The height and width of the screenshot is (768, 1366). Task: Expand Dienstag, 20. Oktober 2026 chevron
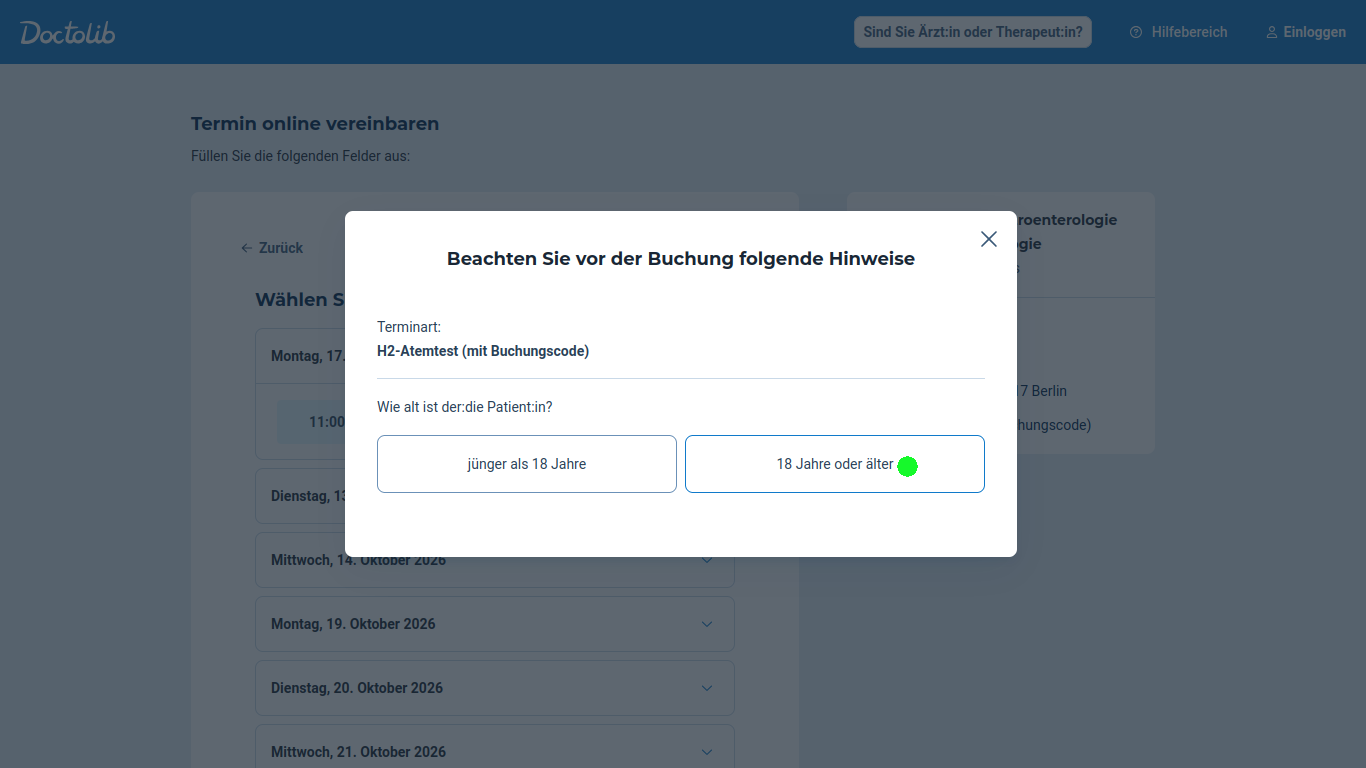click(x=707, y=688)
